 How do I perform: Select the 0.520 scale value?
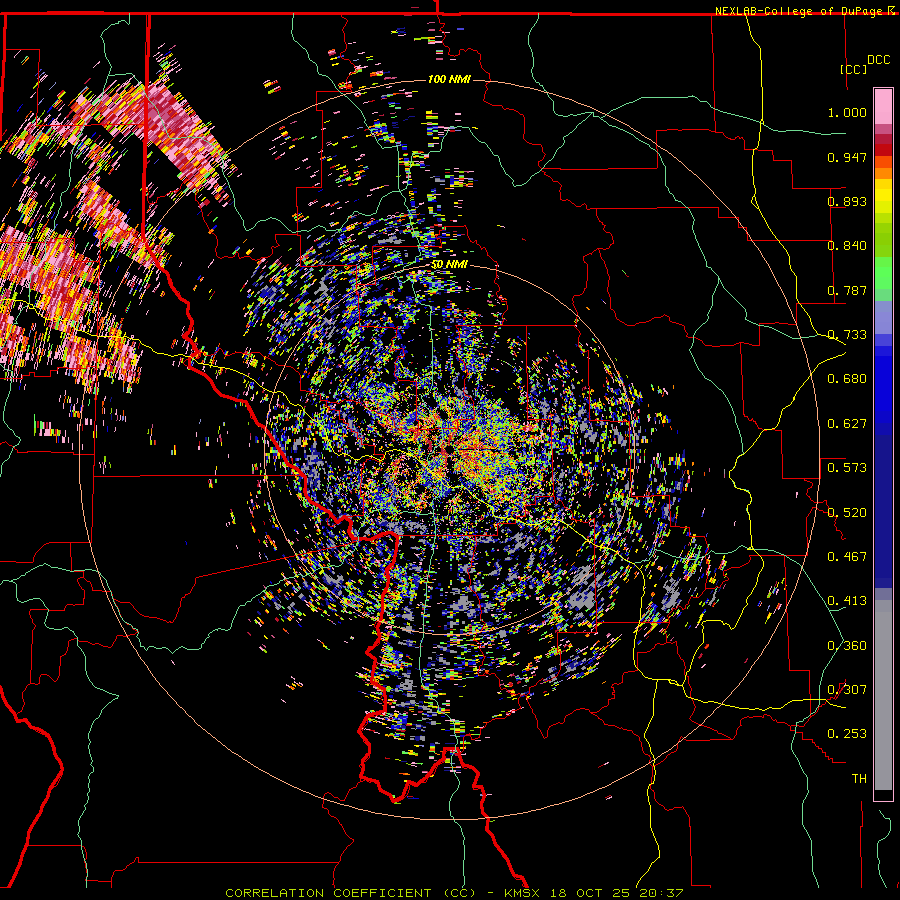(x=847, y=513)
